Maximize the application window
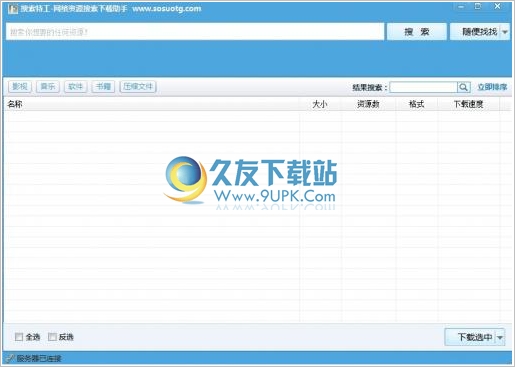This screenshot has width=515, height=367. [x=478, y=6]
